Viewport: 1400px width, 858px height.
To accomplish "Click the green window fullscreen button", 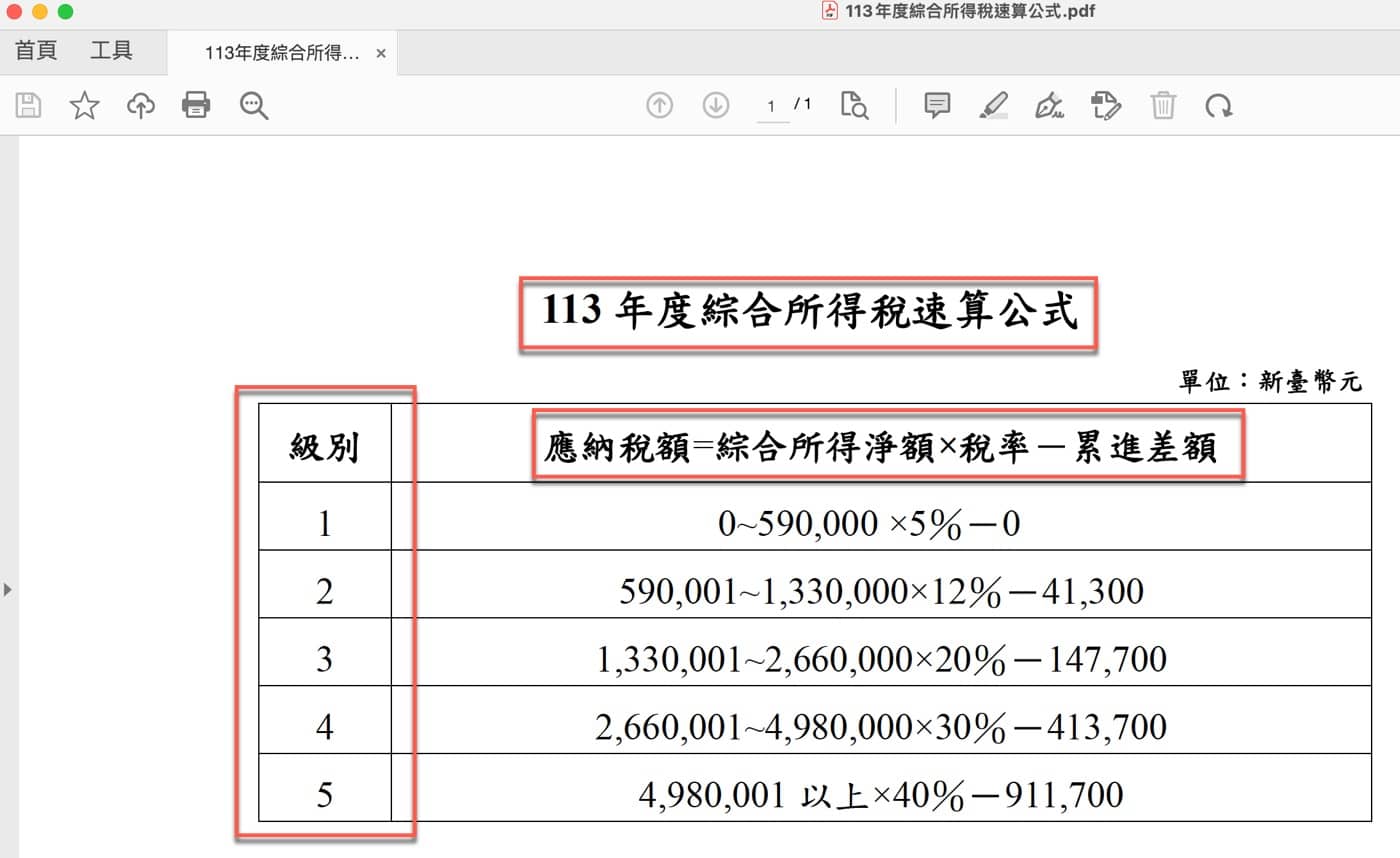I will click(66, 12).
